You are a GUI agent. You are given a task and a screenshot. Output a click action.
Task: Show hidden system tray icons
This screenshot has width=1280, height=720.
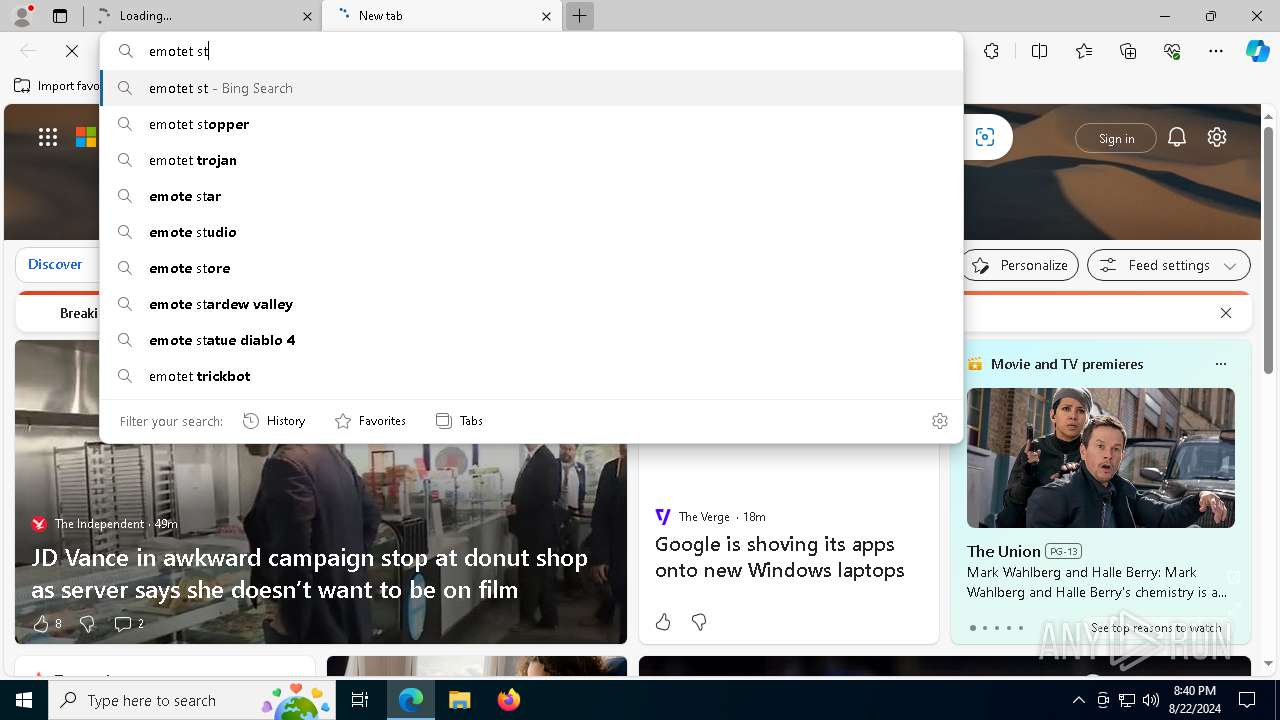1078,700
